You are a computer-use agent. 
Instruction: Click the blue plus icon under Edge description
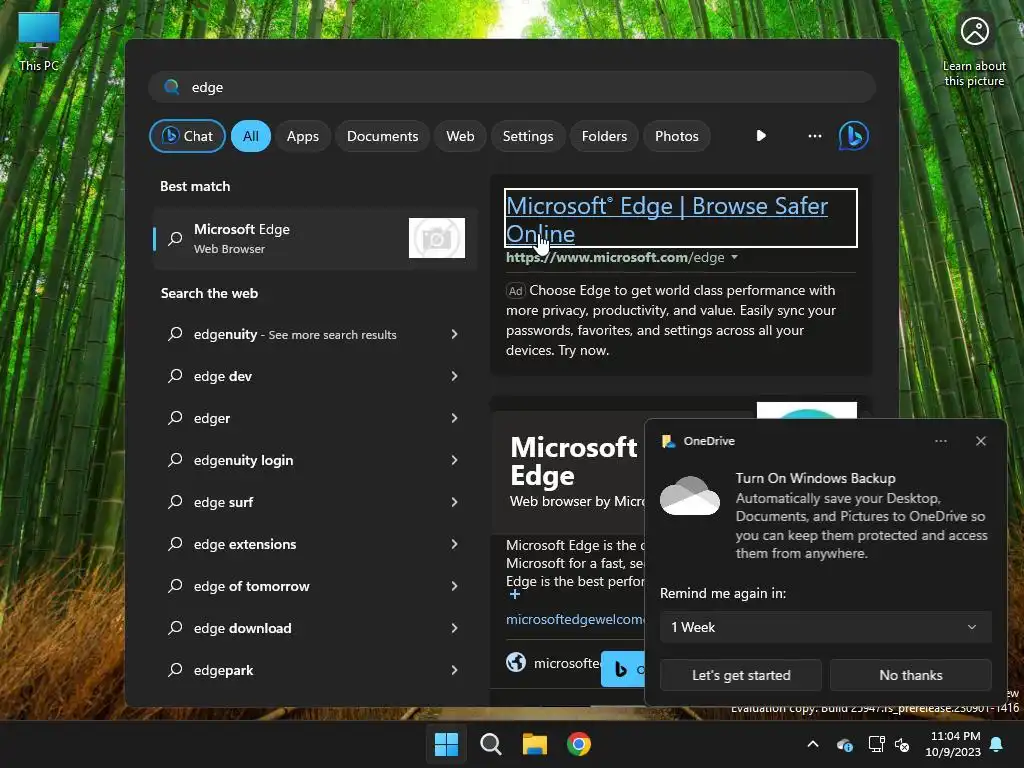point(515,594)
